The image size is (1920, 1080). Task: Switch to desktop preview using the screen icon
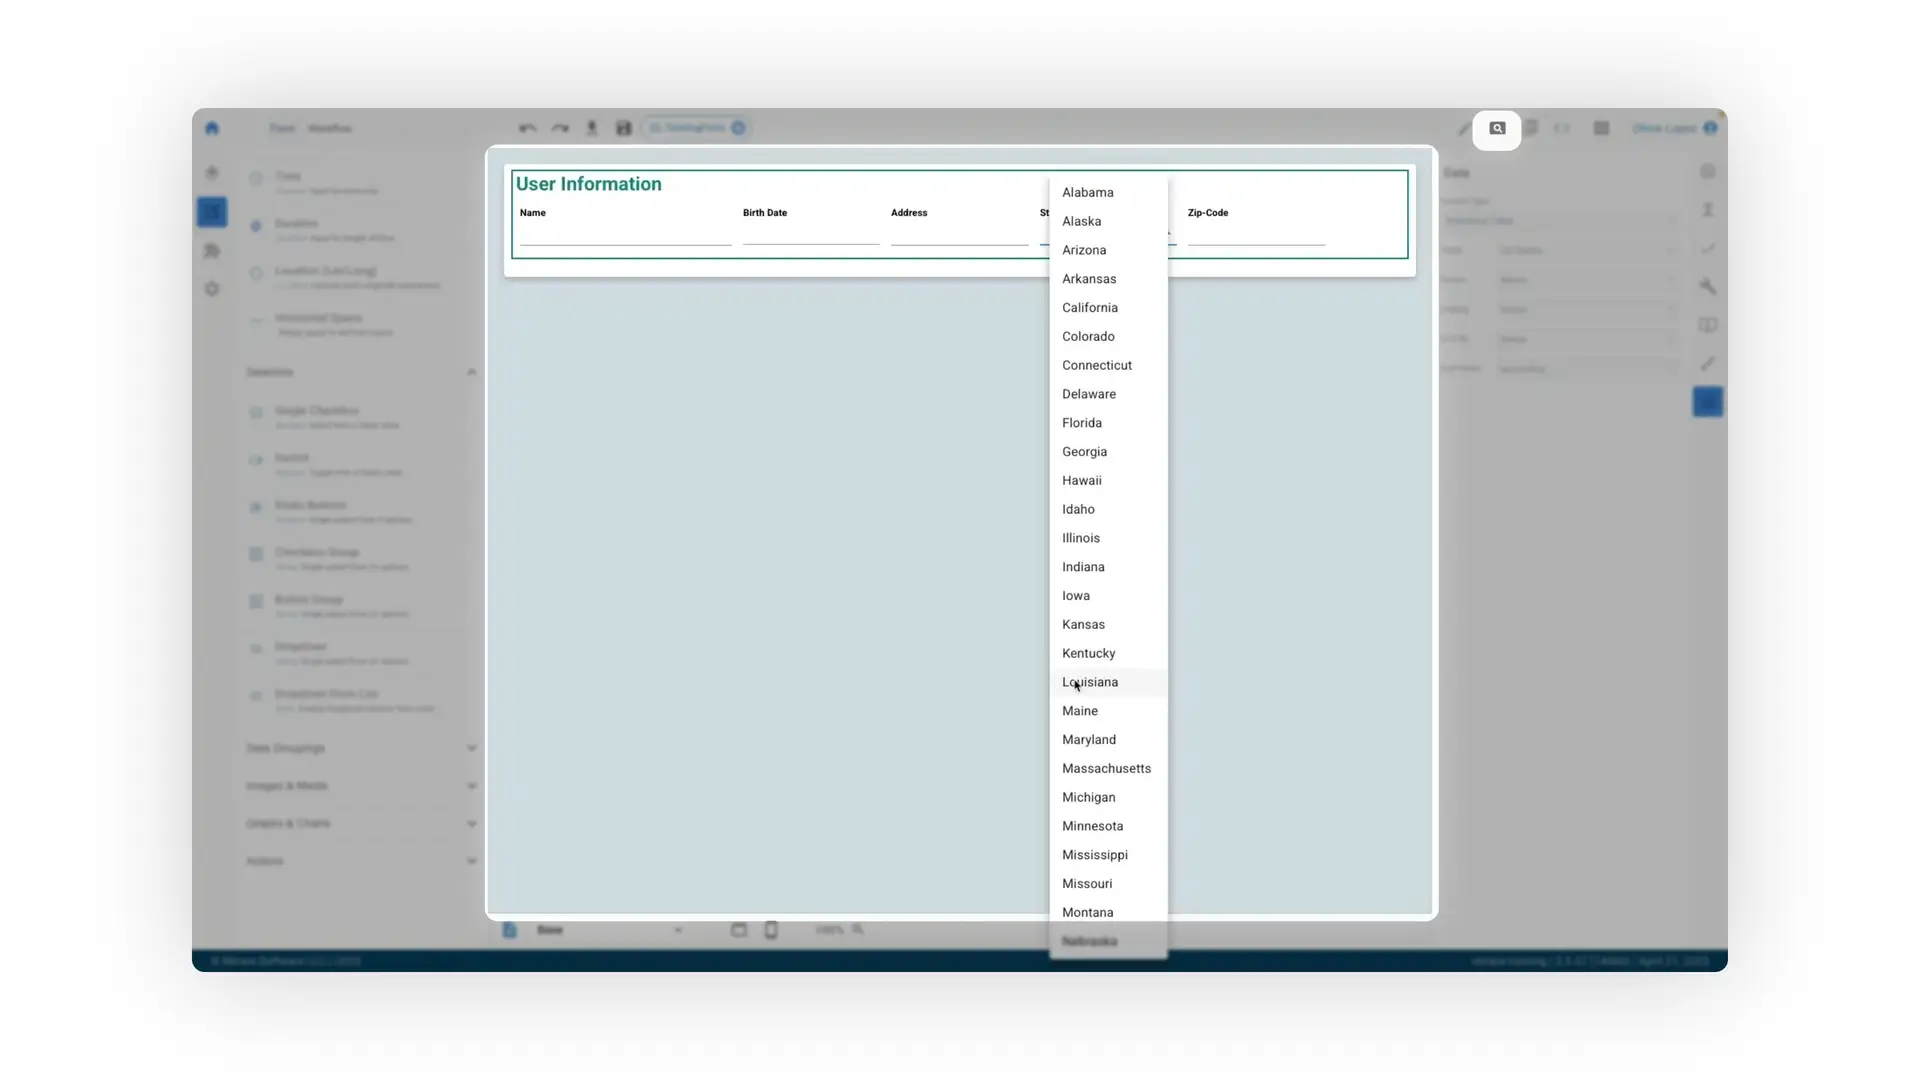pyautogui.click(x=739, y=930)
